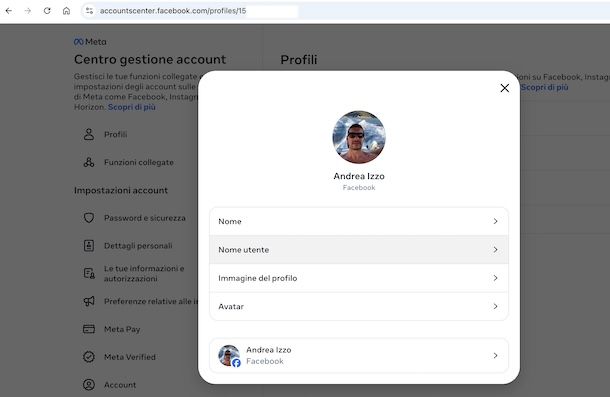Click the browser forward arrow
Screen dimensions: 610x397
(x=28, y=11)
